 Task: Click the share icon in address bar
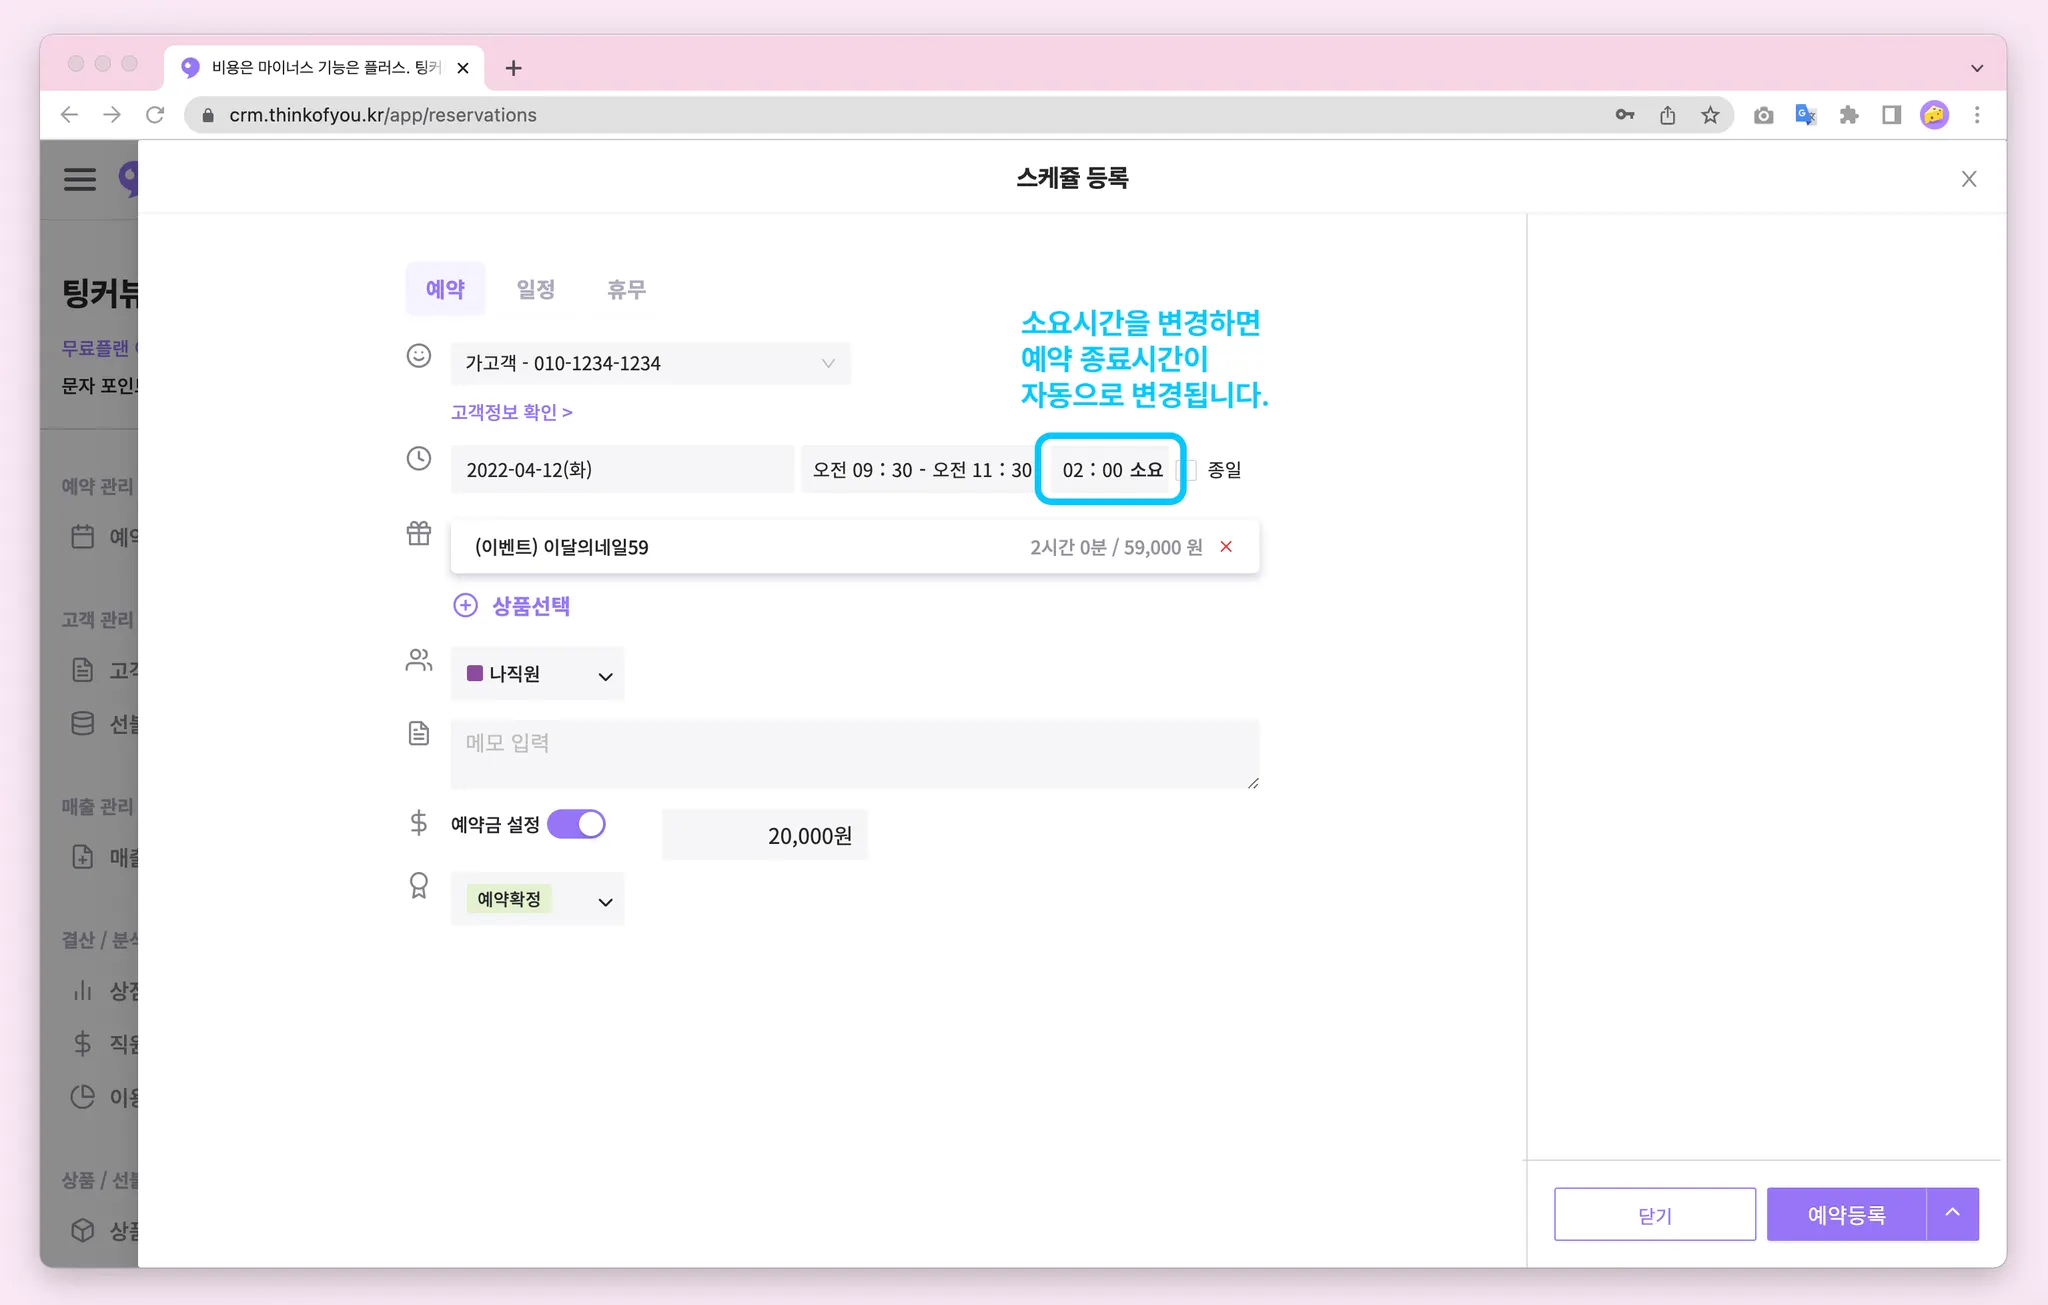(x=1667, y=115)
